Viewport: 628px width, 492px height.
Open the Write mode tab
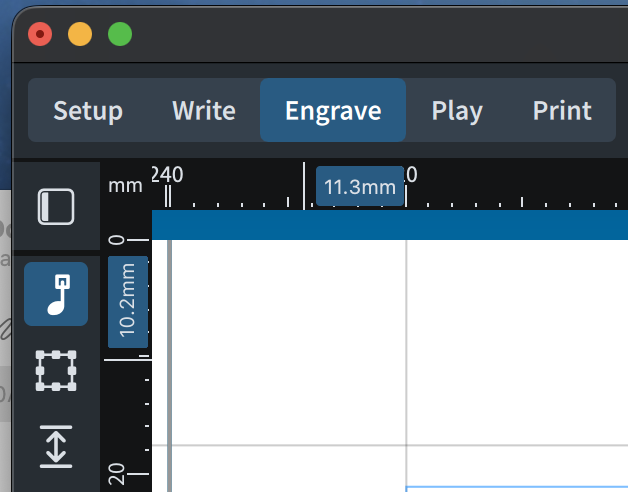click(203, 111)
